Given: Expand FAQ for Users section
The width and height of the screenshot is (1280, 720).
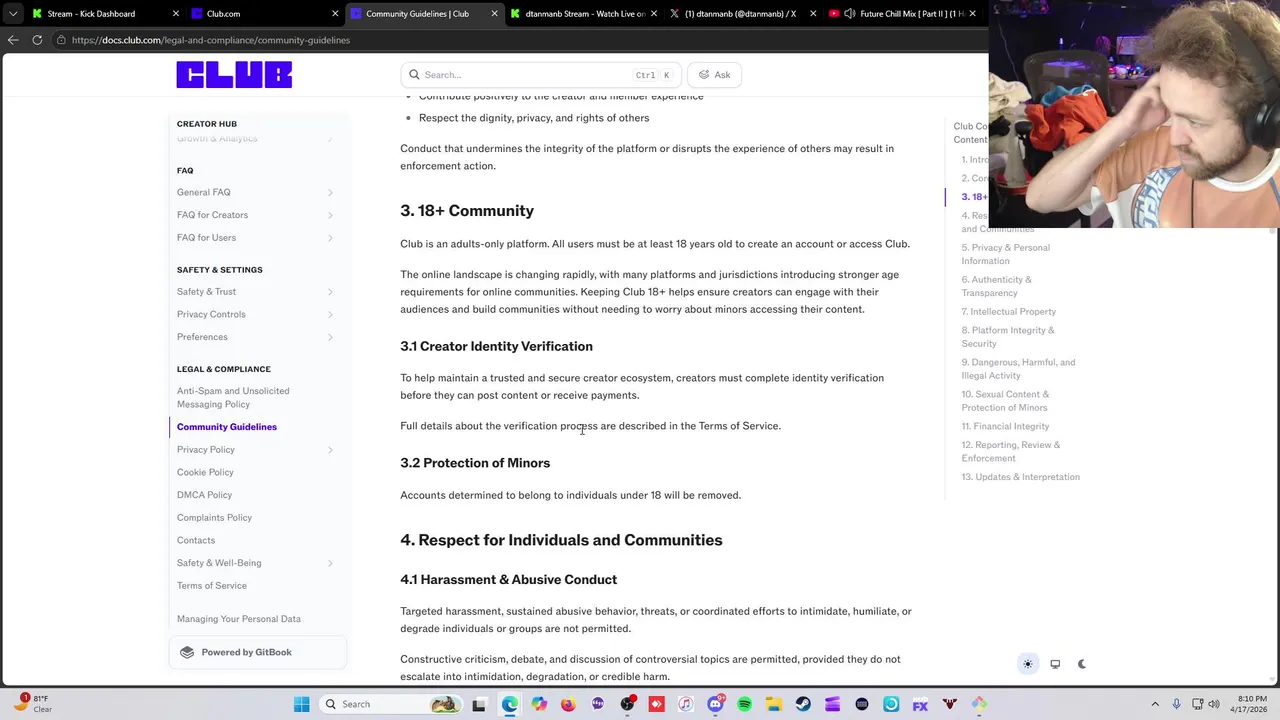Looking at the screenshot, I should pyautogui.click(x=330, y=238).
